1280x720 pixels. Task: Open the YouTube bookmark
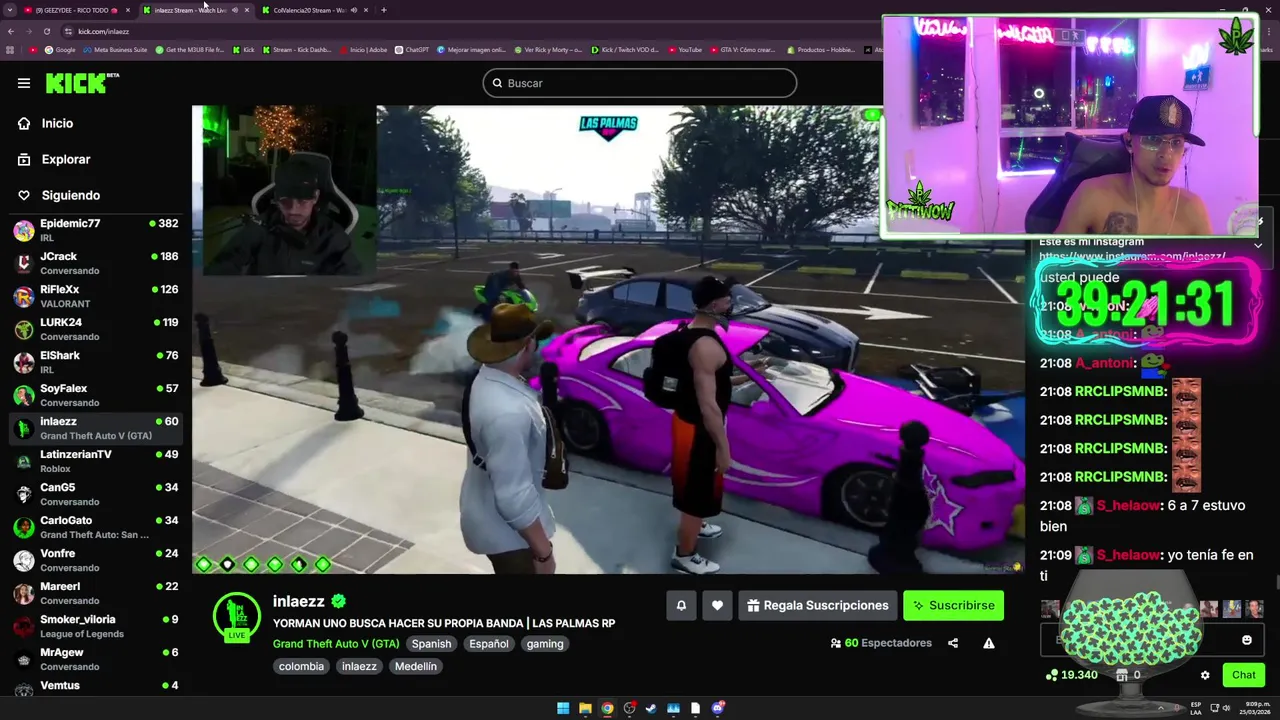685,49
